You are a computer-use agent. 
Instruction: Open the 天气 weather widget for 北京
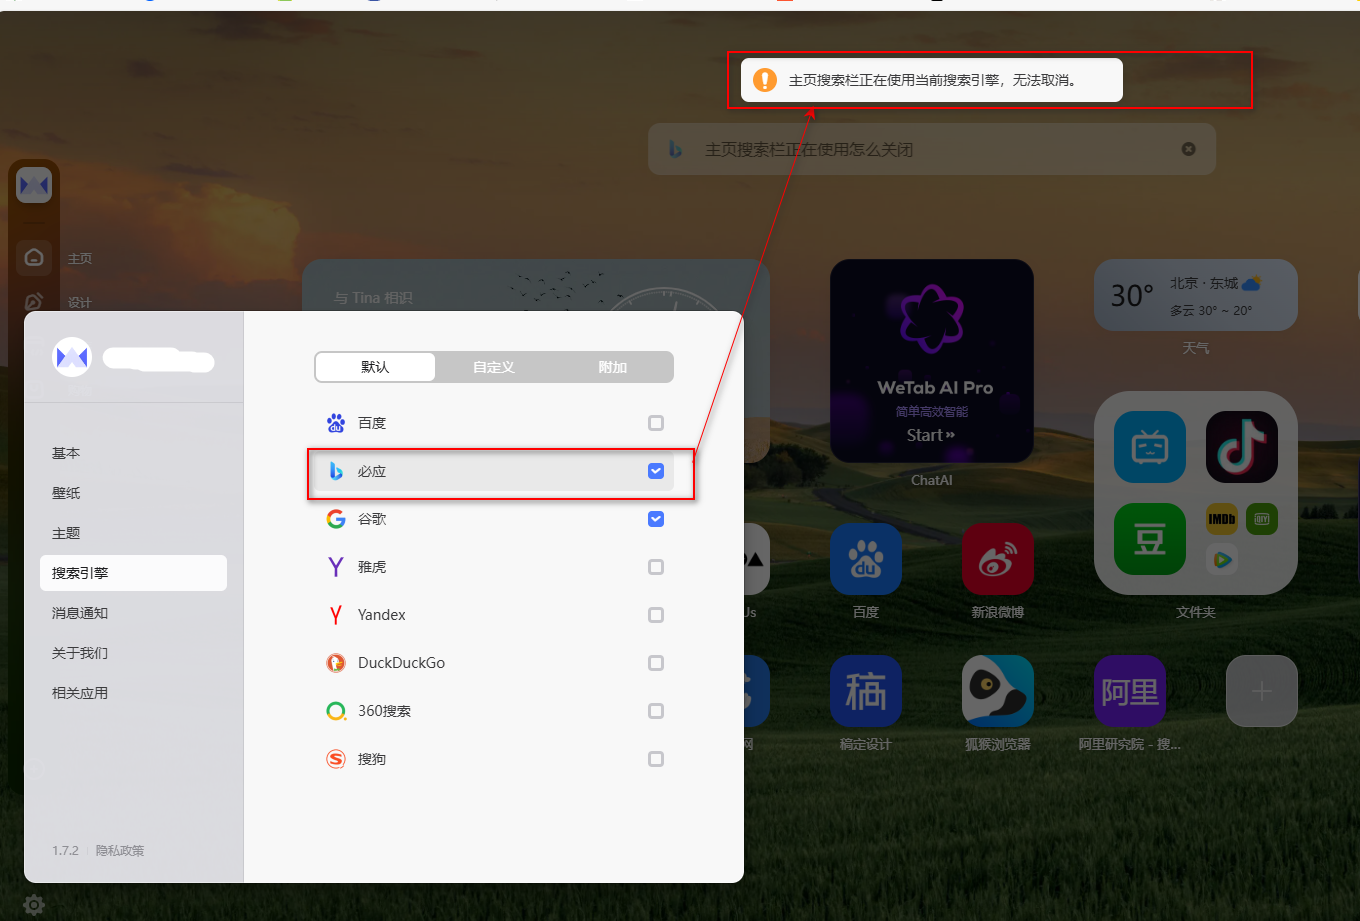pyautogui.click(x=1196, y=295)
